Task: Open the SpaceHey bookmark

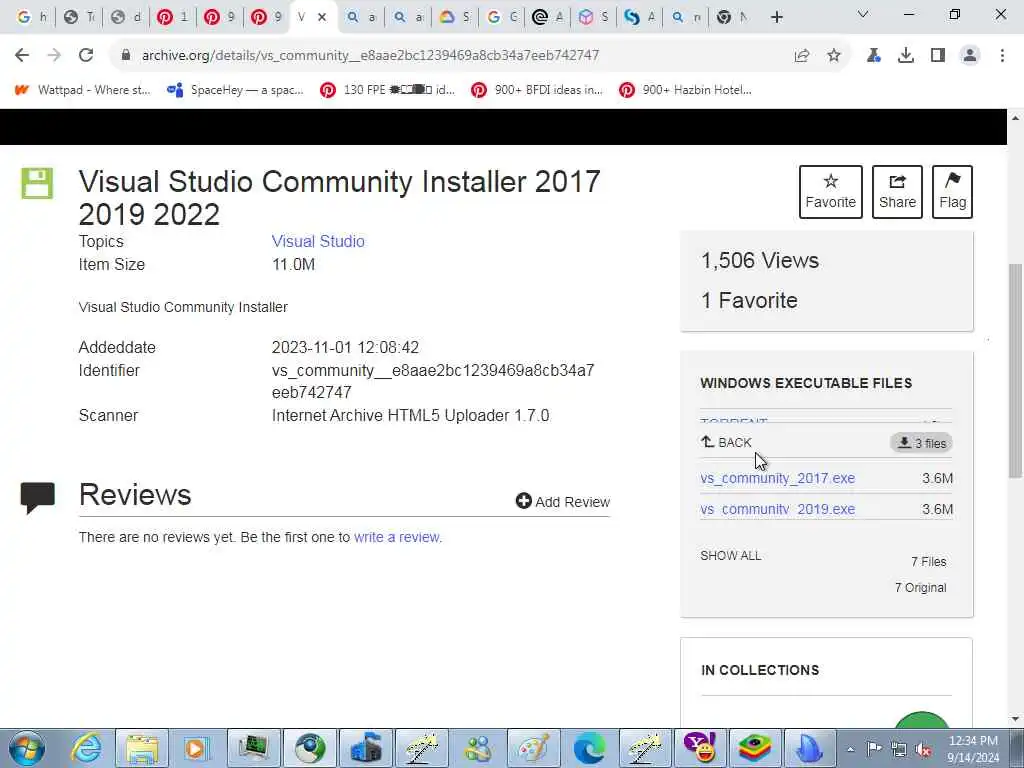Action: pos(235,90)
